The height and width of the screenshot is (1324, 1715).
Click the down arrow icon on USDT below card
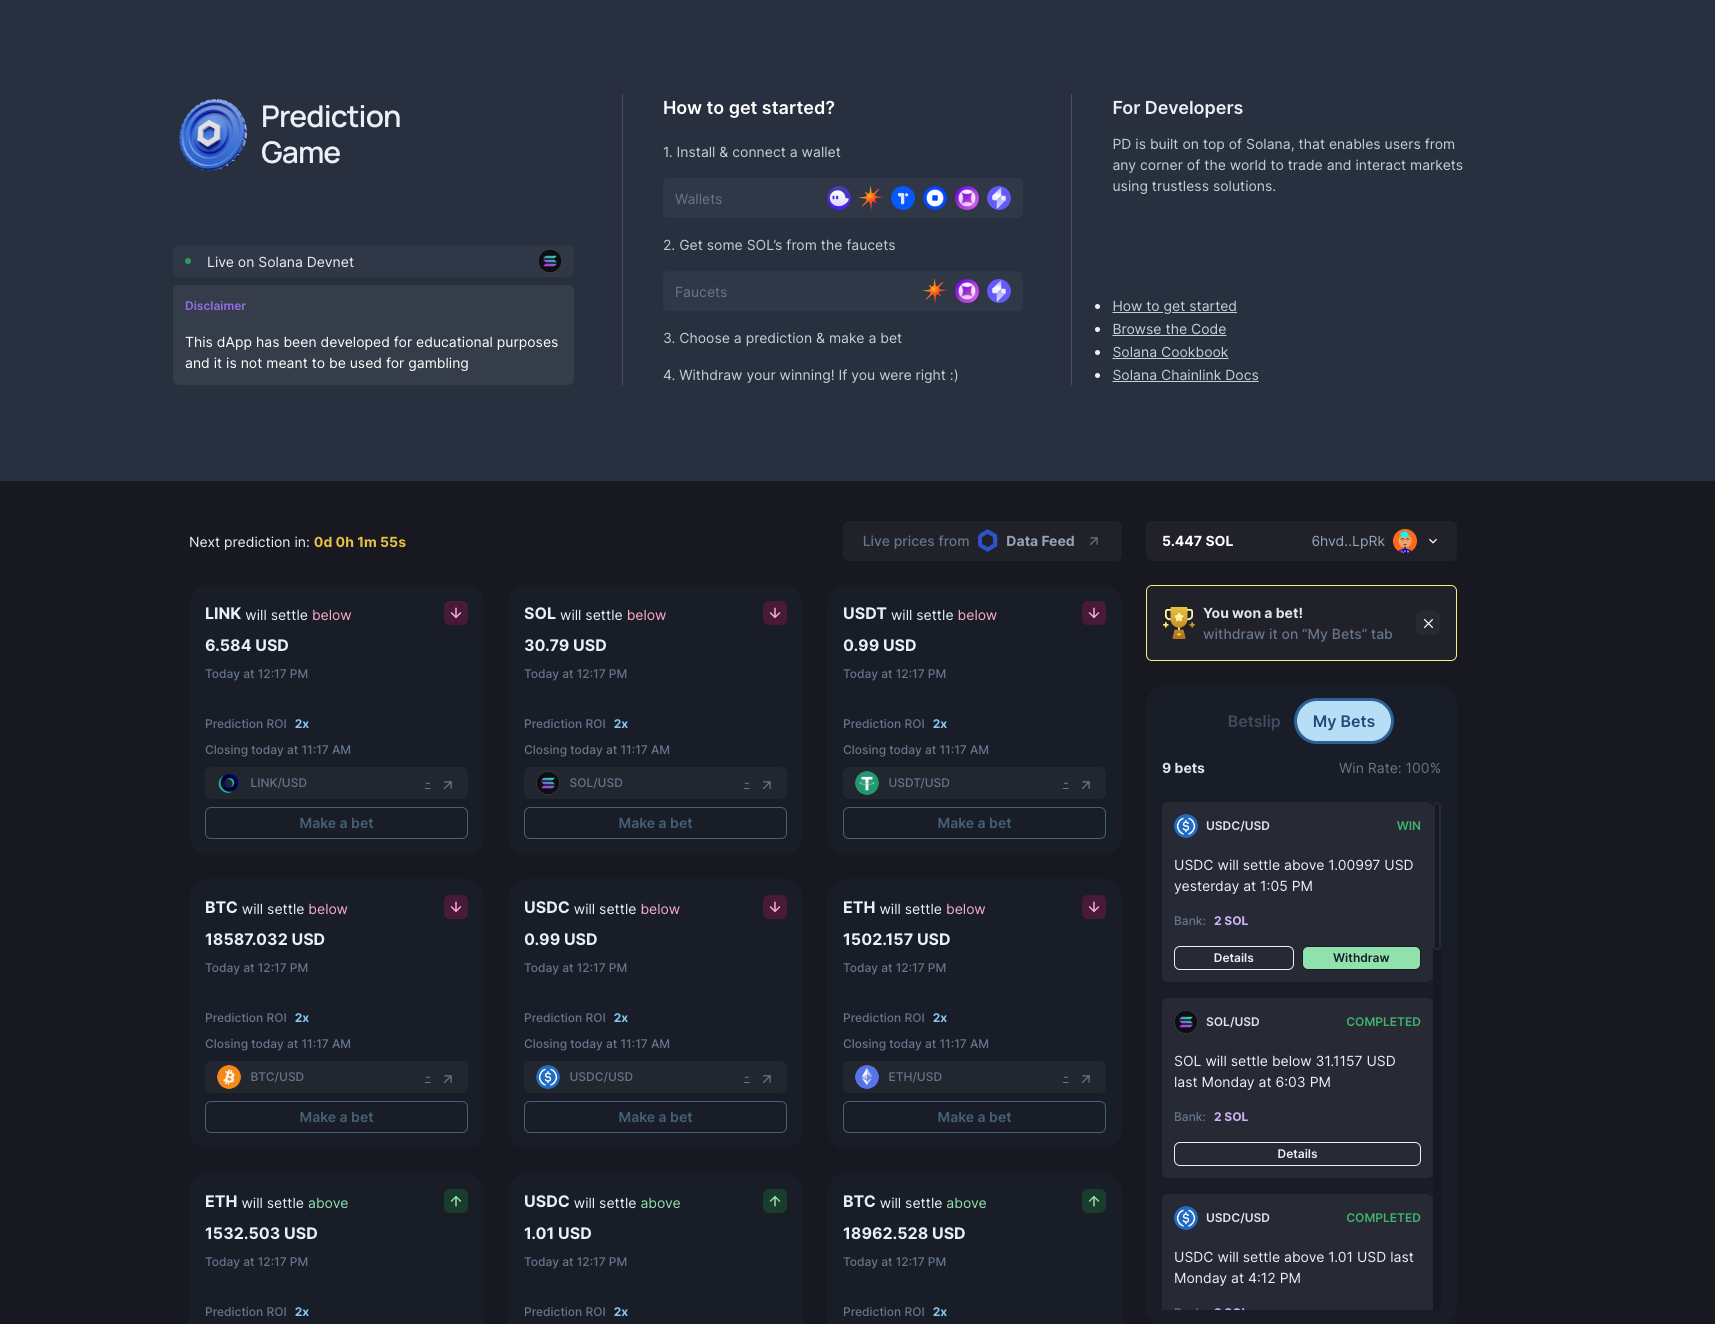(x=1094, y=613)
